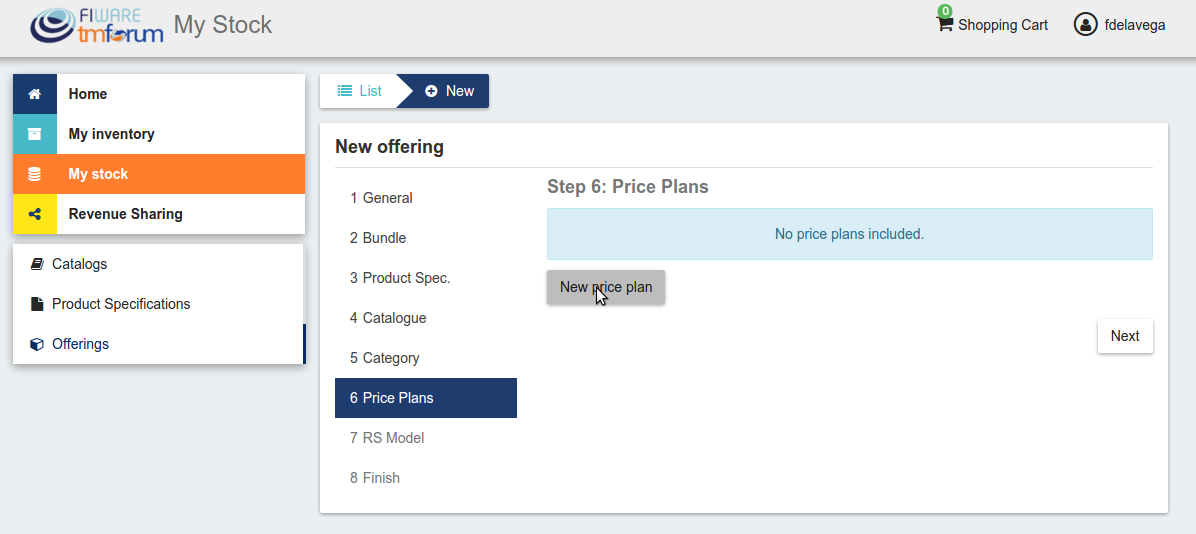Select step 6 Price Plans

pos(426,398)
